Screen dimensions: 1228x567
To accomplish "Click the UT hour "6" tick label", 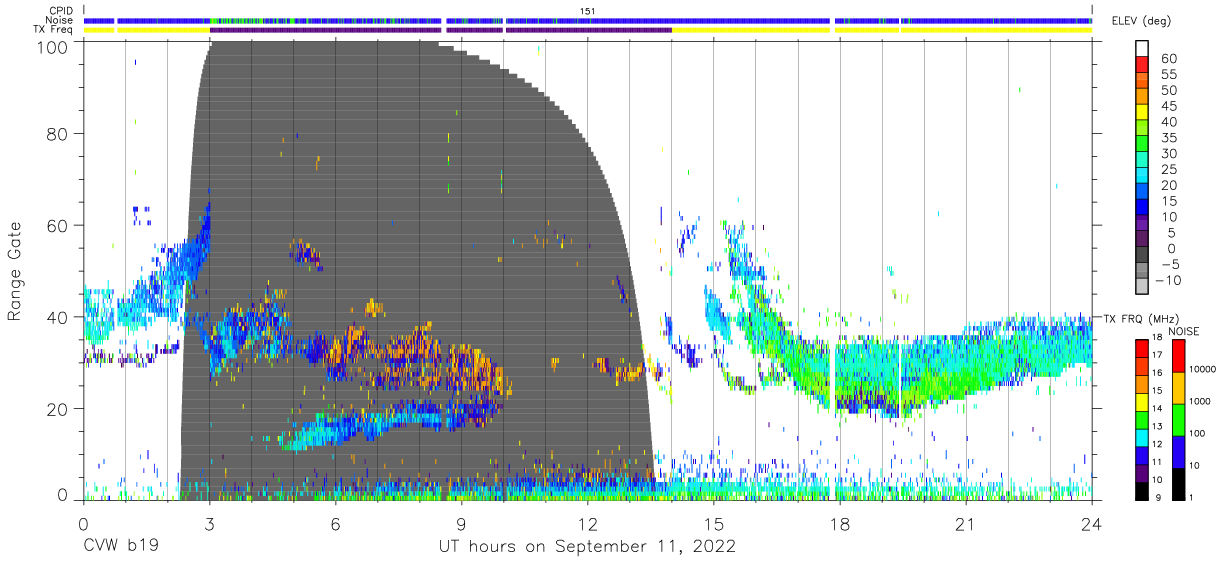I will [336, 523].
